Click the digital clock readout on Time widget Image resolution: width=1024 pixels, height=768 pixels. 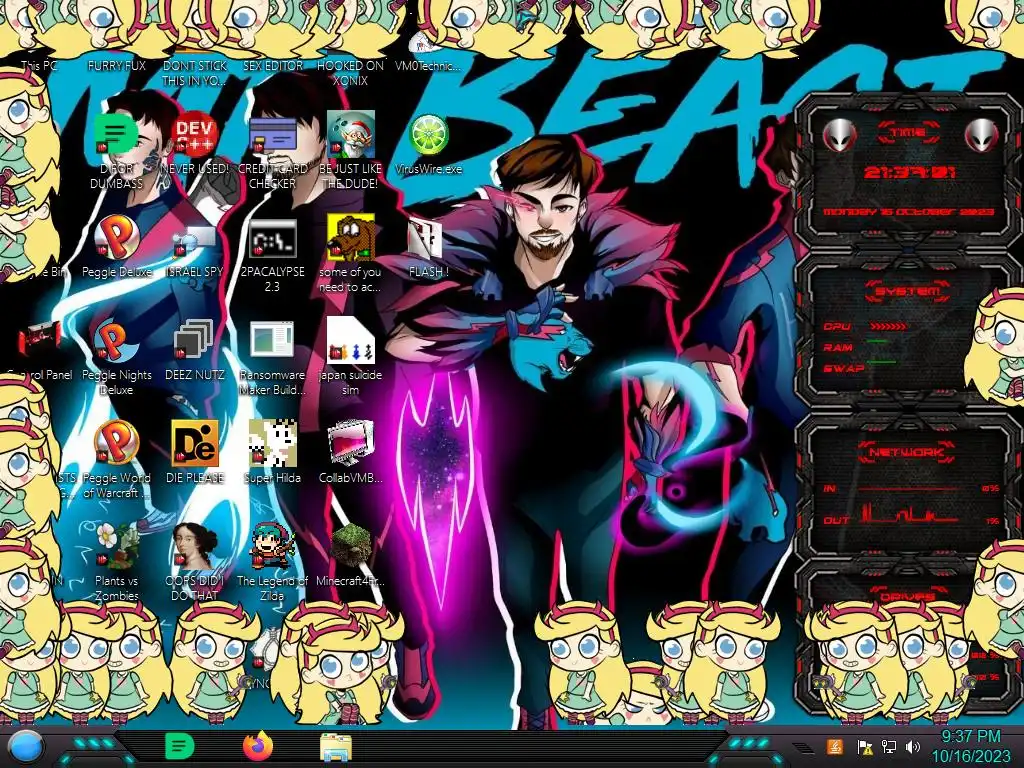pyautogui.click(x=909, y=172)
